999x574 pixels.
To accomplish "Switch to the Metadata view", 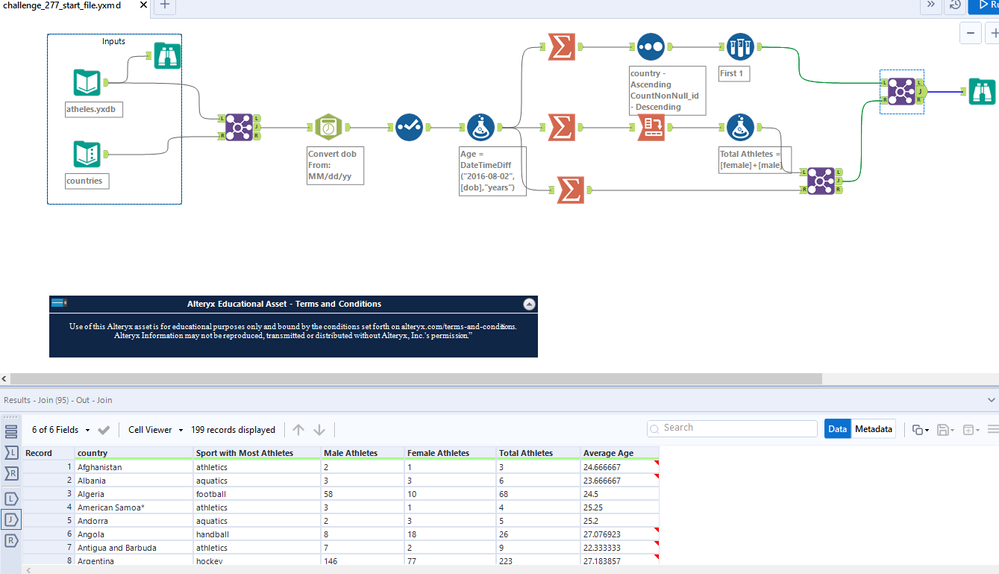I will (873, 429).
